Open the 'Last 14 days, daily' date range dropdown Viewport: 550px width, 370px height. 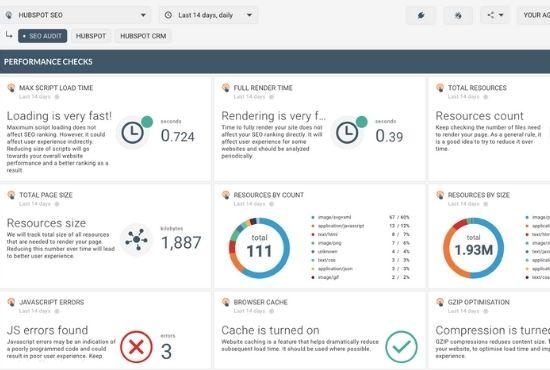click(208, 15)
